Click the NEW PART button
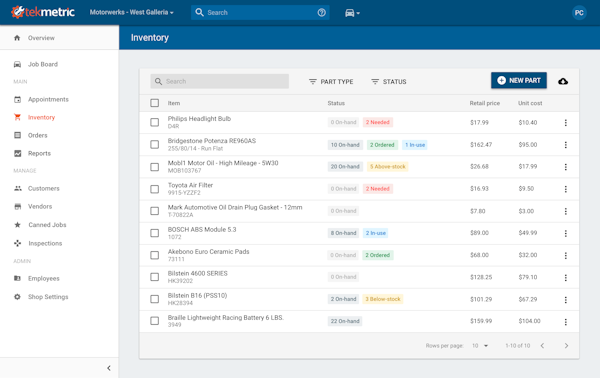 (518, 80)
